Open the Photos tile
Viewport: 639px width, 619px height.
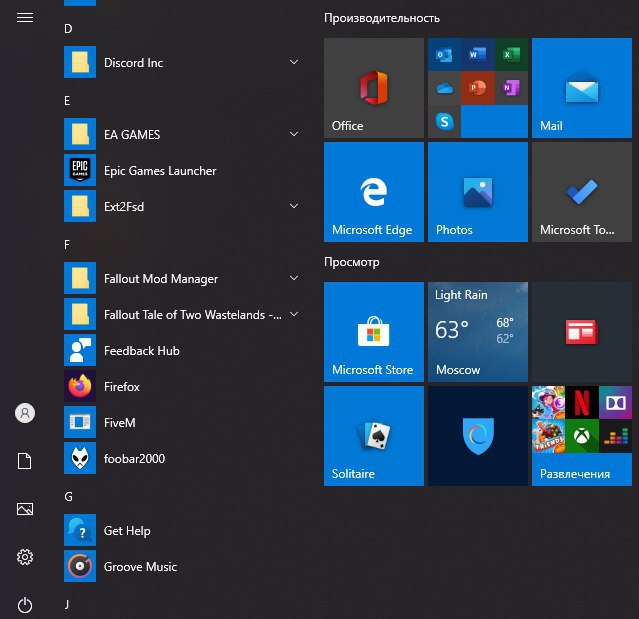click(478, 192)
